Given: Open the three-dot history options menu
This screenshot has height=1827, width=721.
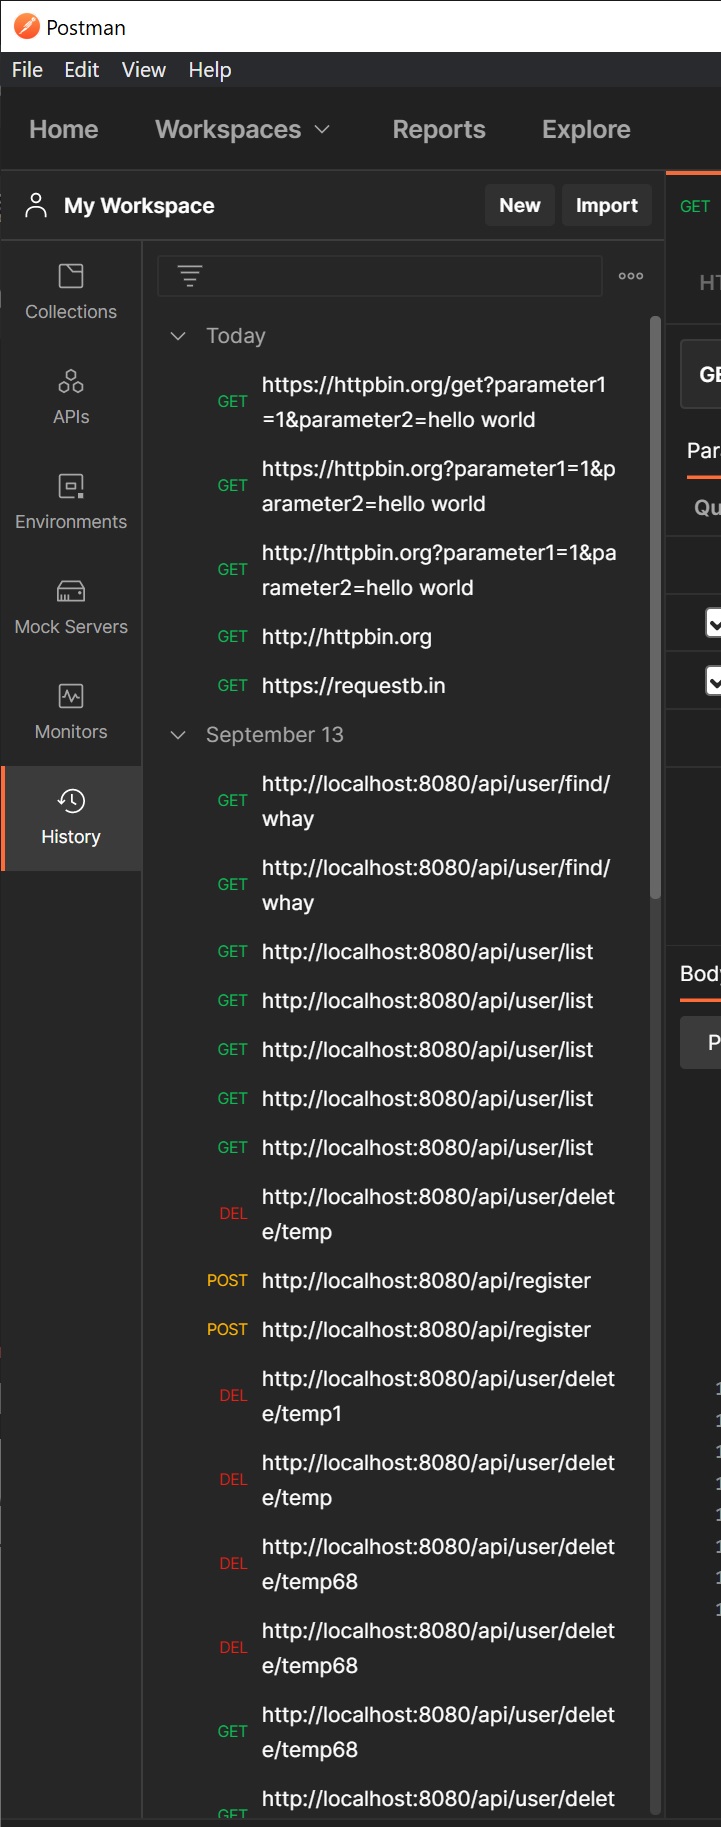Looking at the screenshot, I should pos(631,276).
